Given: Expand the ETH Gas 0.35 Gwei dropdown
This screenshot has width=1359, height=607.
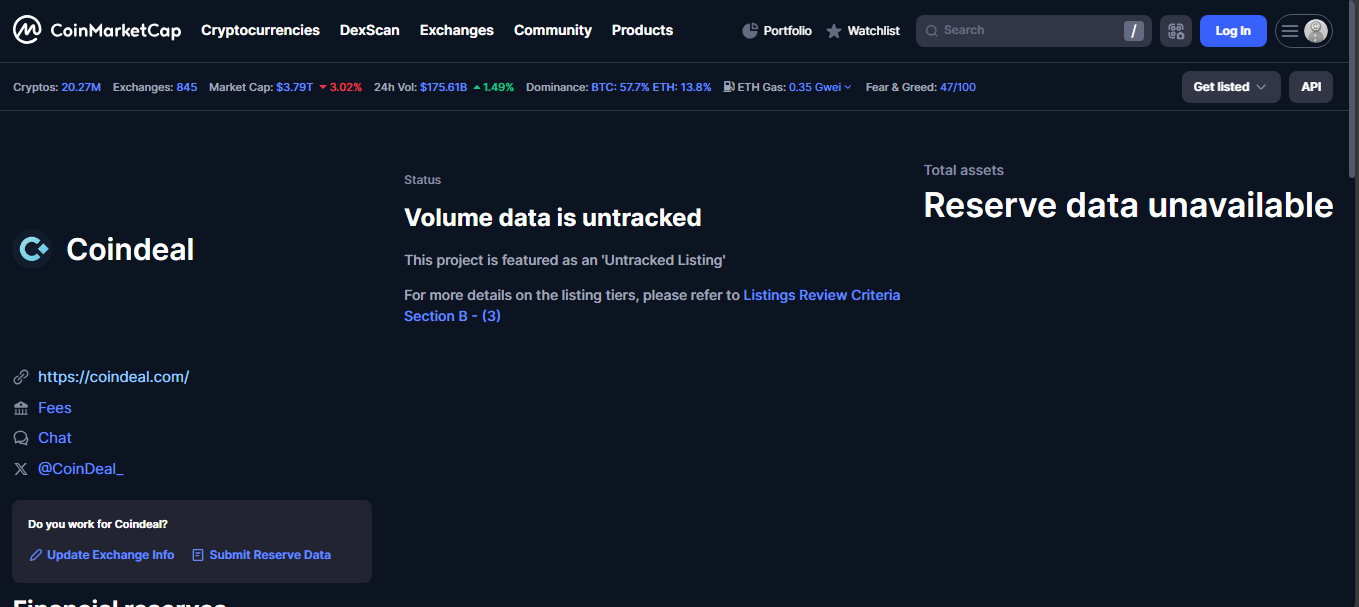Looking at the screenshot, I should tap(820, 87).
